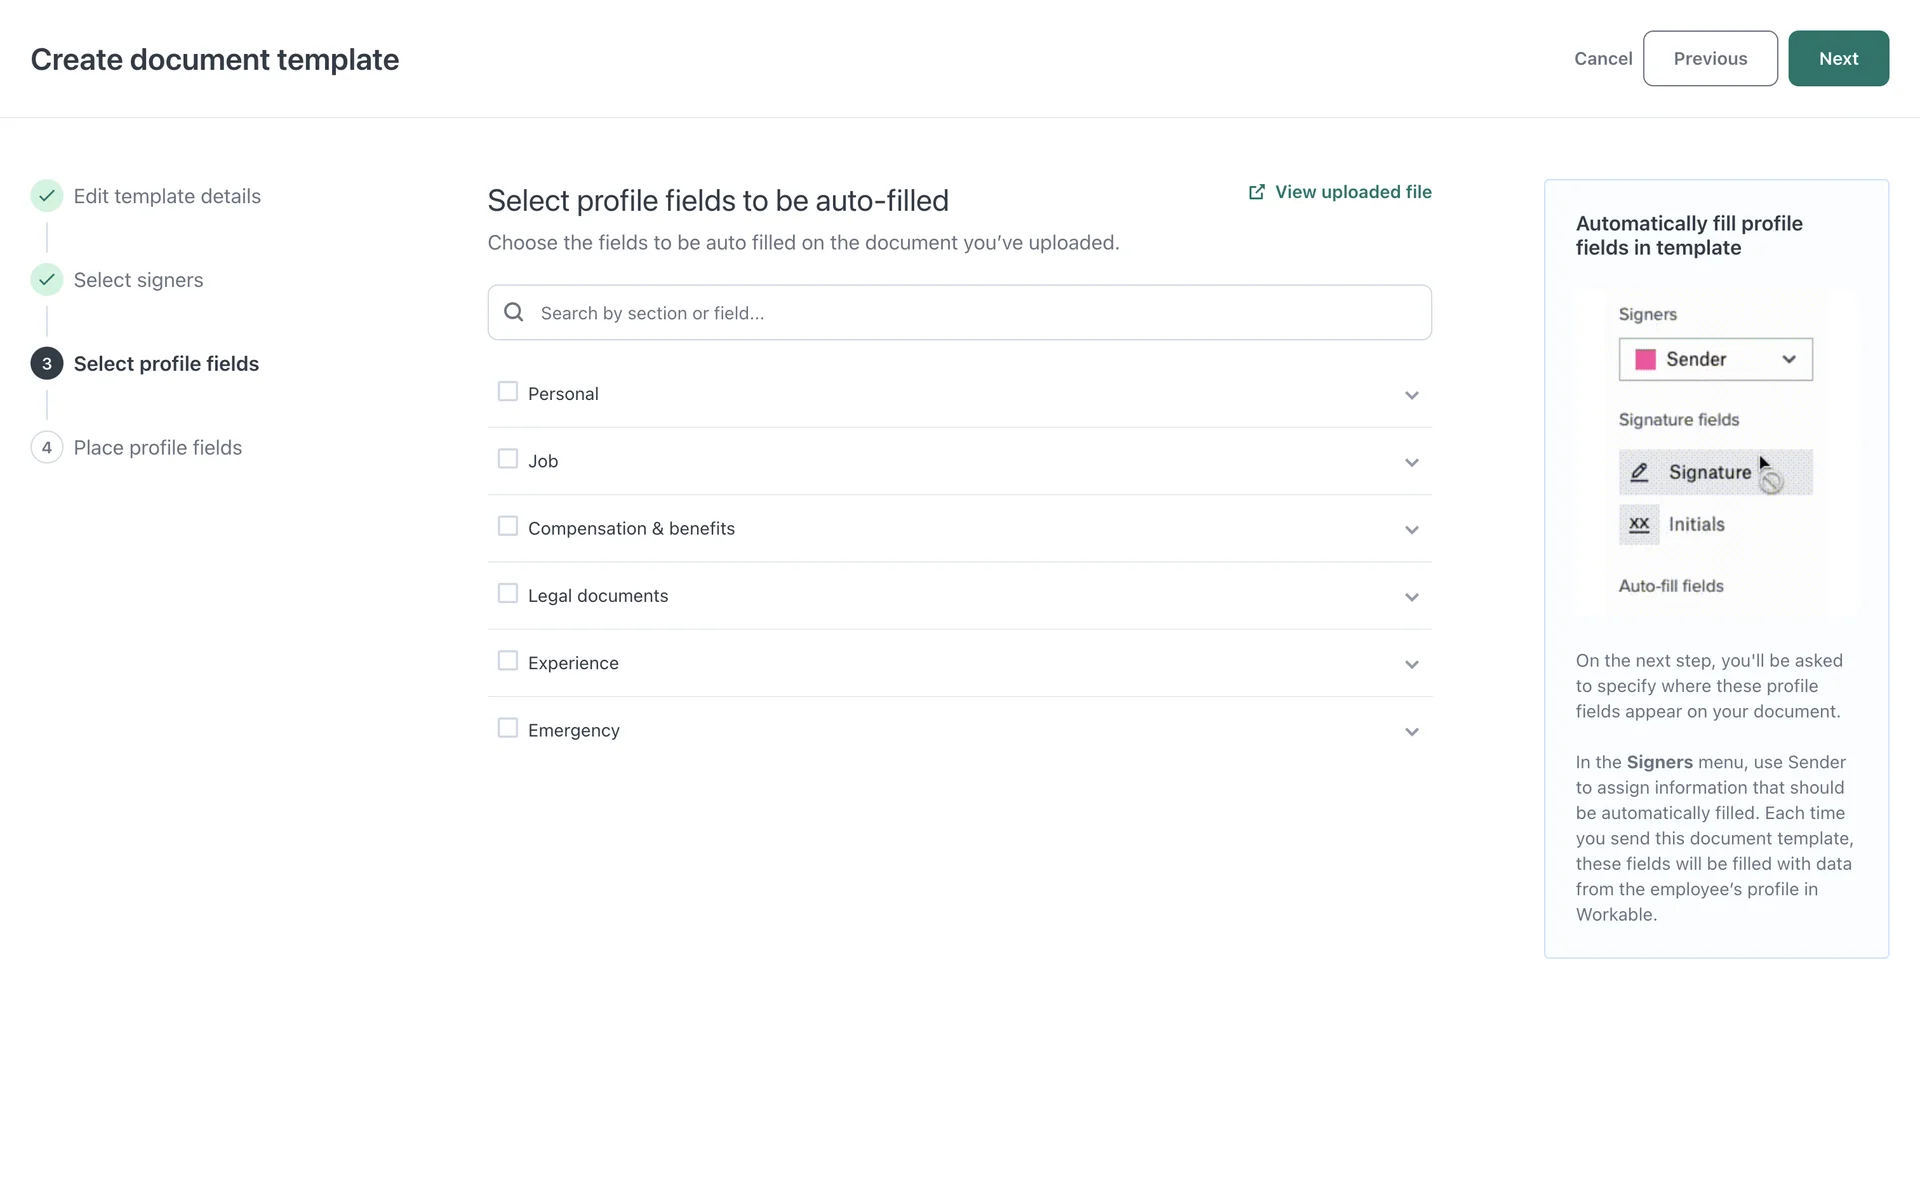Open Place profile fields step

pos(157,448)
